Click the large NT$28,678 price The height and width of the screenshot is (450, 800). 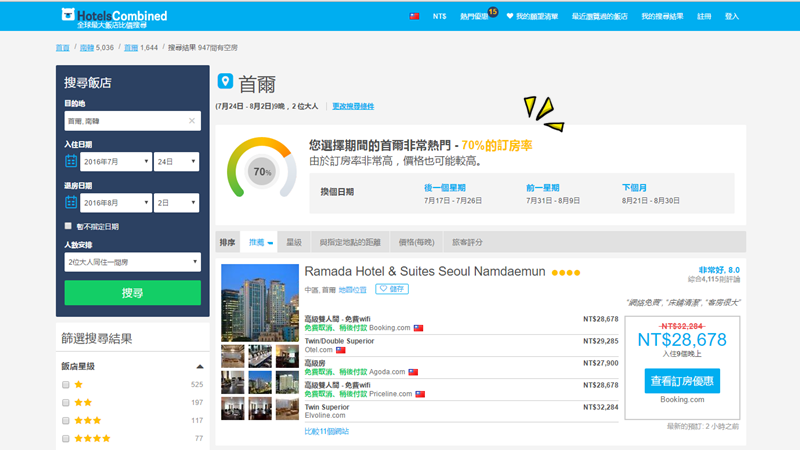(682, 340)
